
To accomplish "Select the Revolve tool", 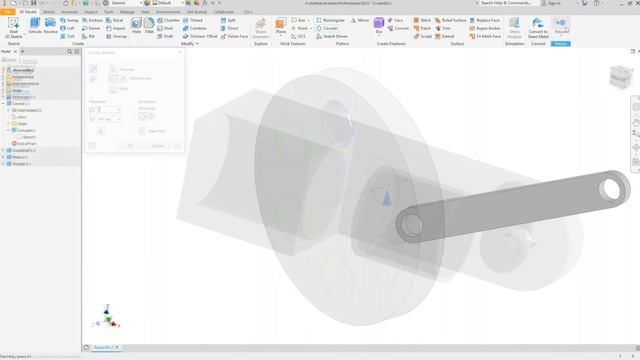I will (x=51, y=26).
